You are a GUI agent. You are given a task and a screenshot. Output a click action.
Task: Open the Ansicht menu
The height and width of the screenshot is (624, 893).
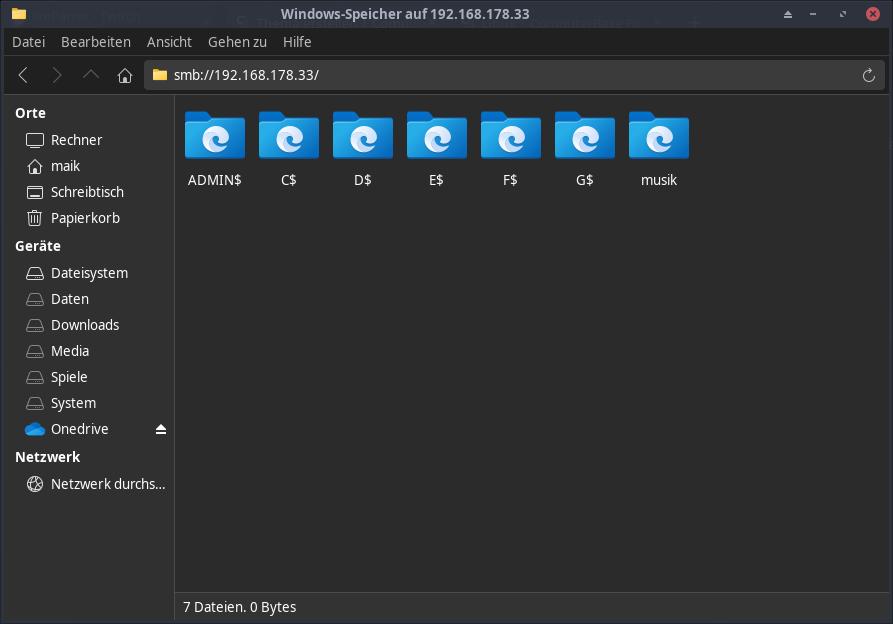click(169, 42)
